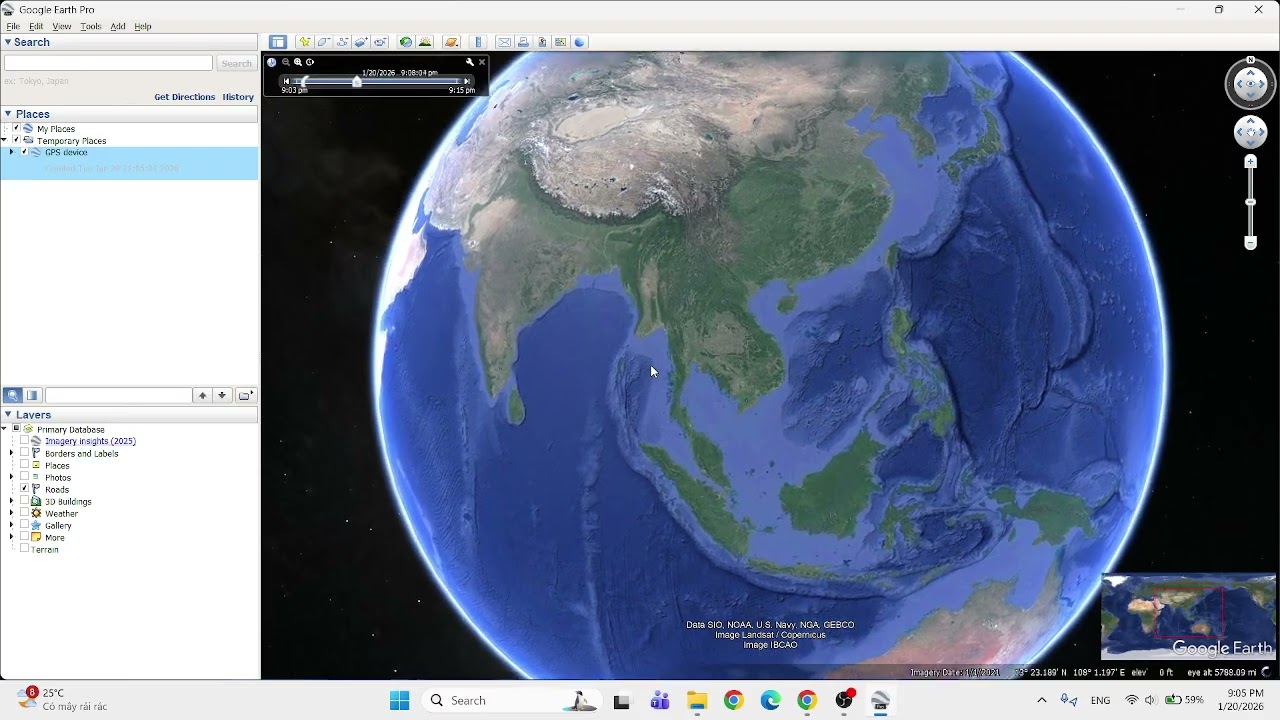Show sunlight across the landscape

(425, 42)
